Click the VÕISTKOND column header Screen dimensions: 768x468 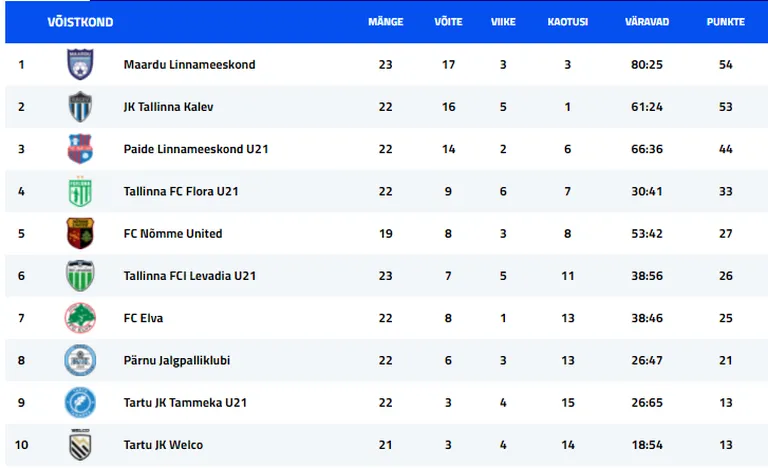(x=80, y=22)
